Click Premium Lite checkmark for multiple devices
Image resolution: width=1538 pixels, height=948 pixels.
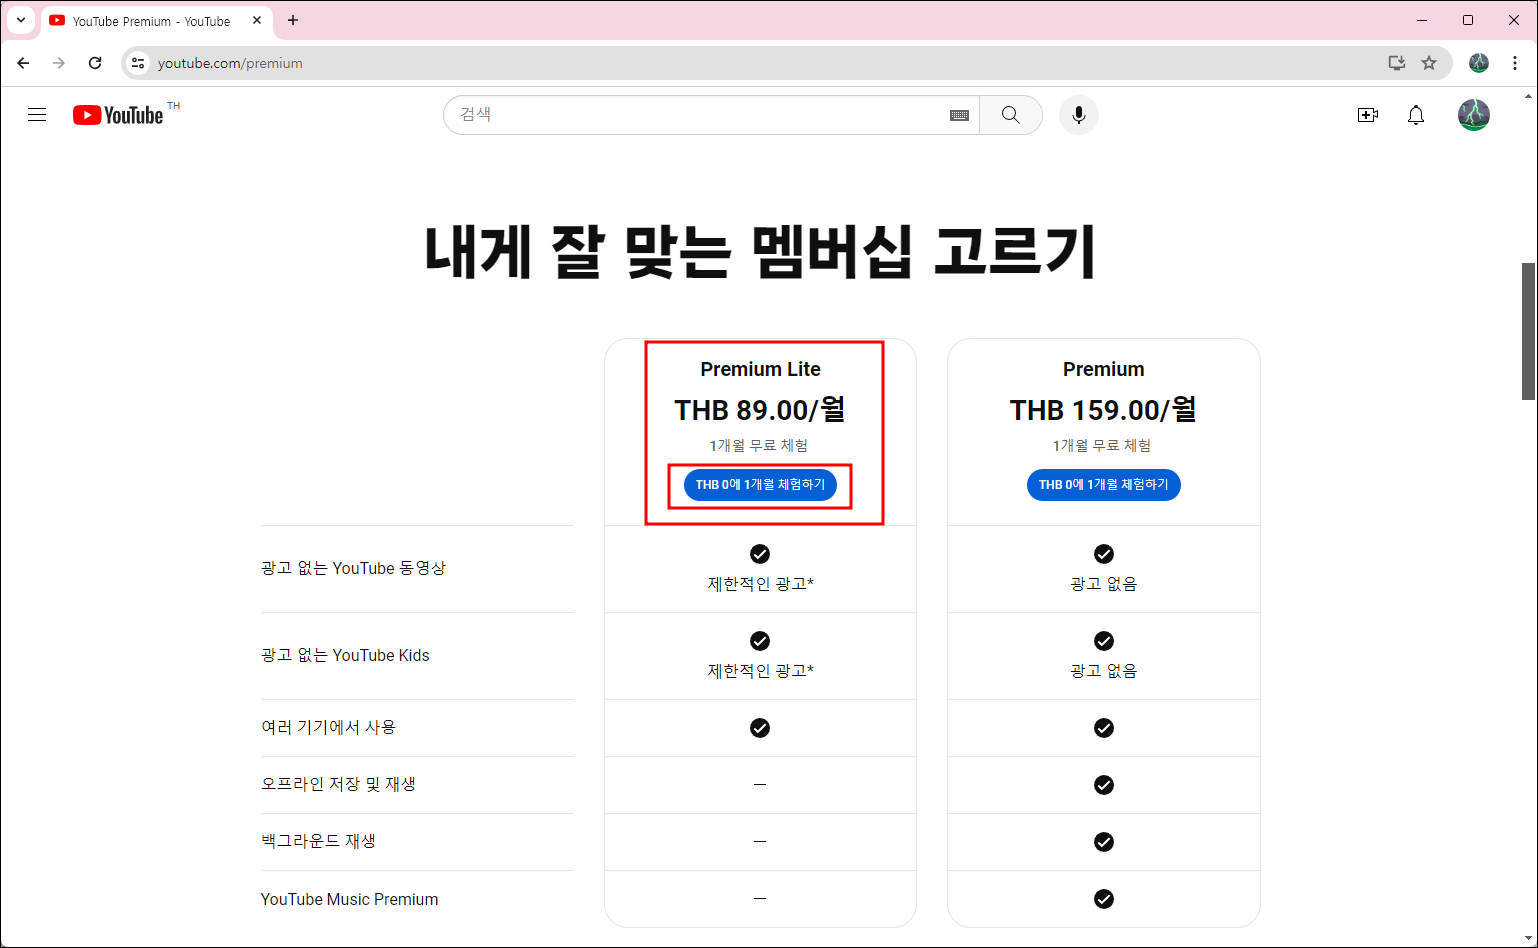pyautogui.click(x=760, y=728)
